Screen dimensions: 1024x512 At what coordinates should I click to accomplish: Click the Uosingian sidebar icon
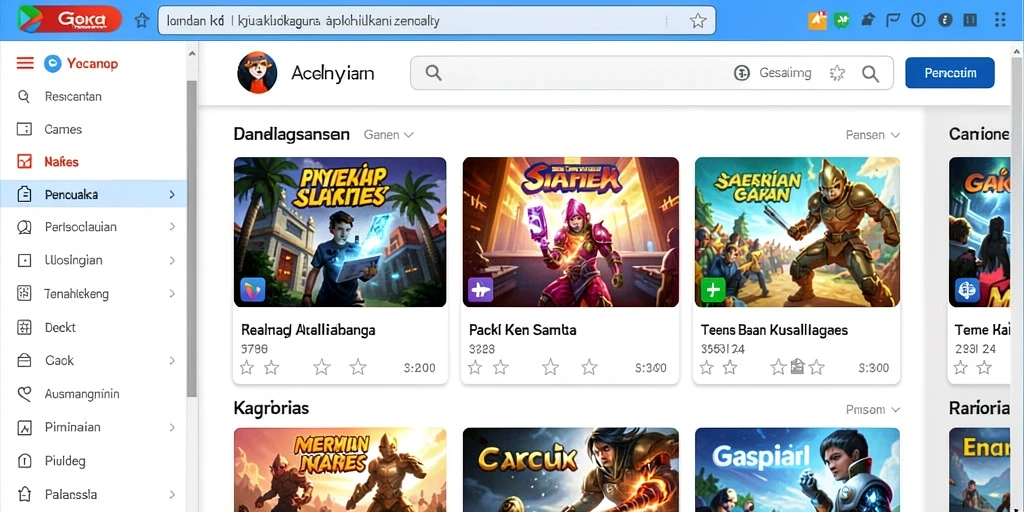point(24,261)
